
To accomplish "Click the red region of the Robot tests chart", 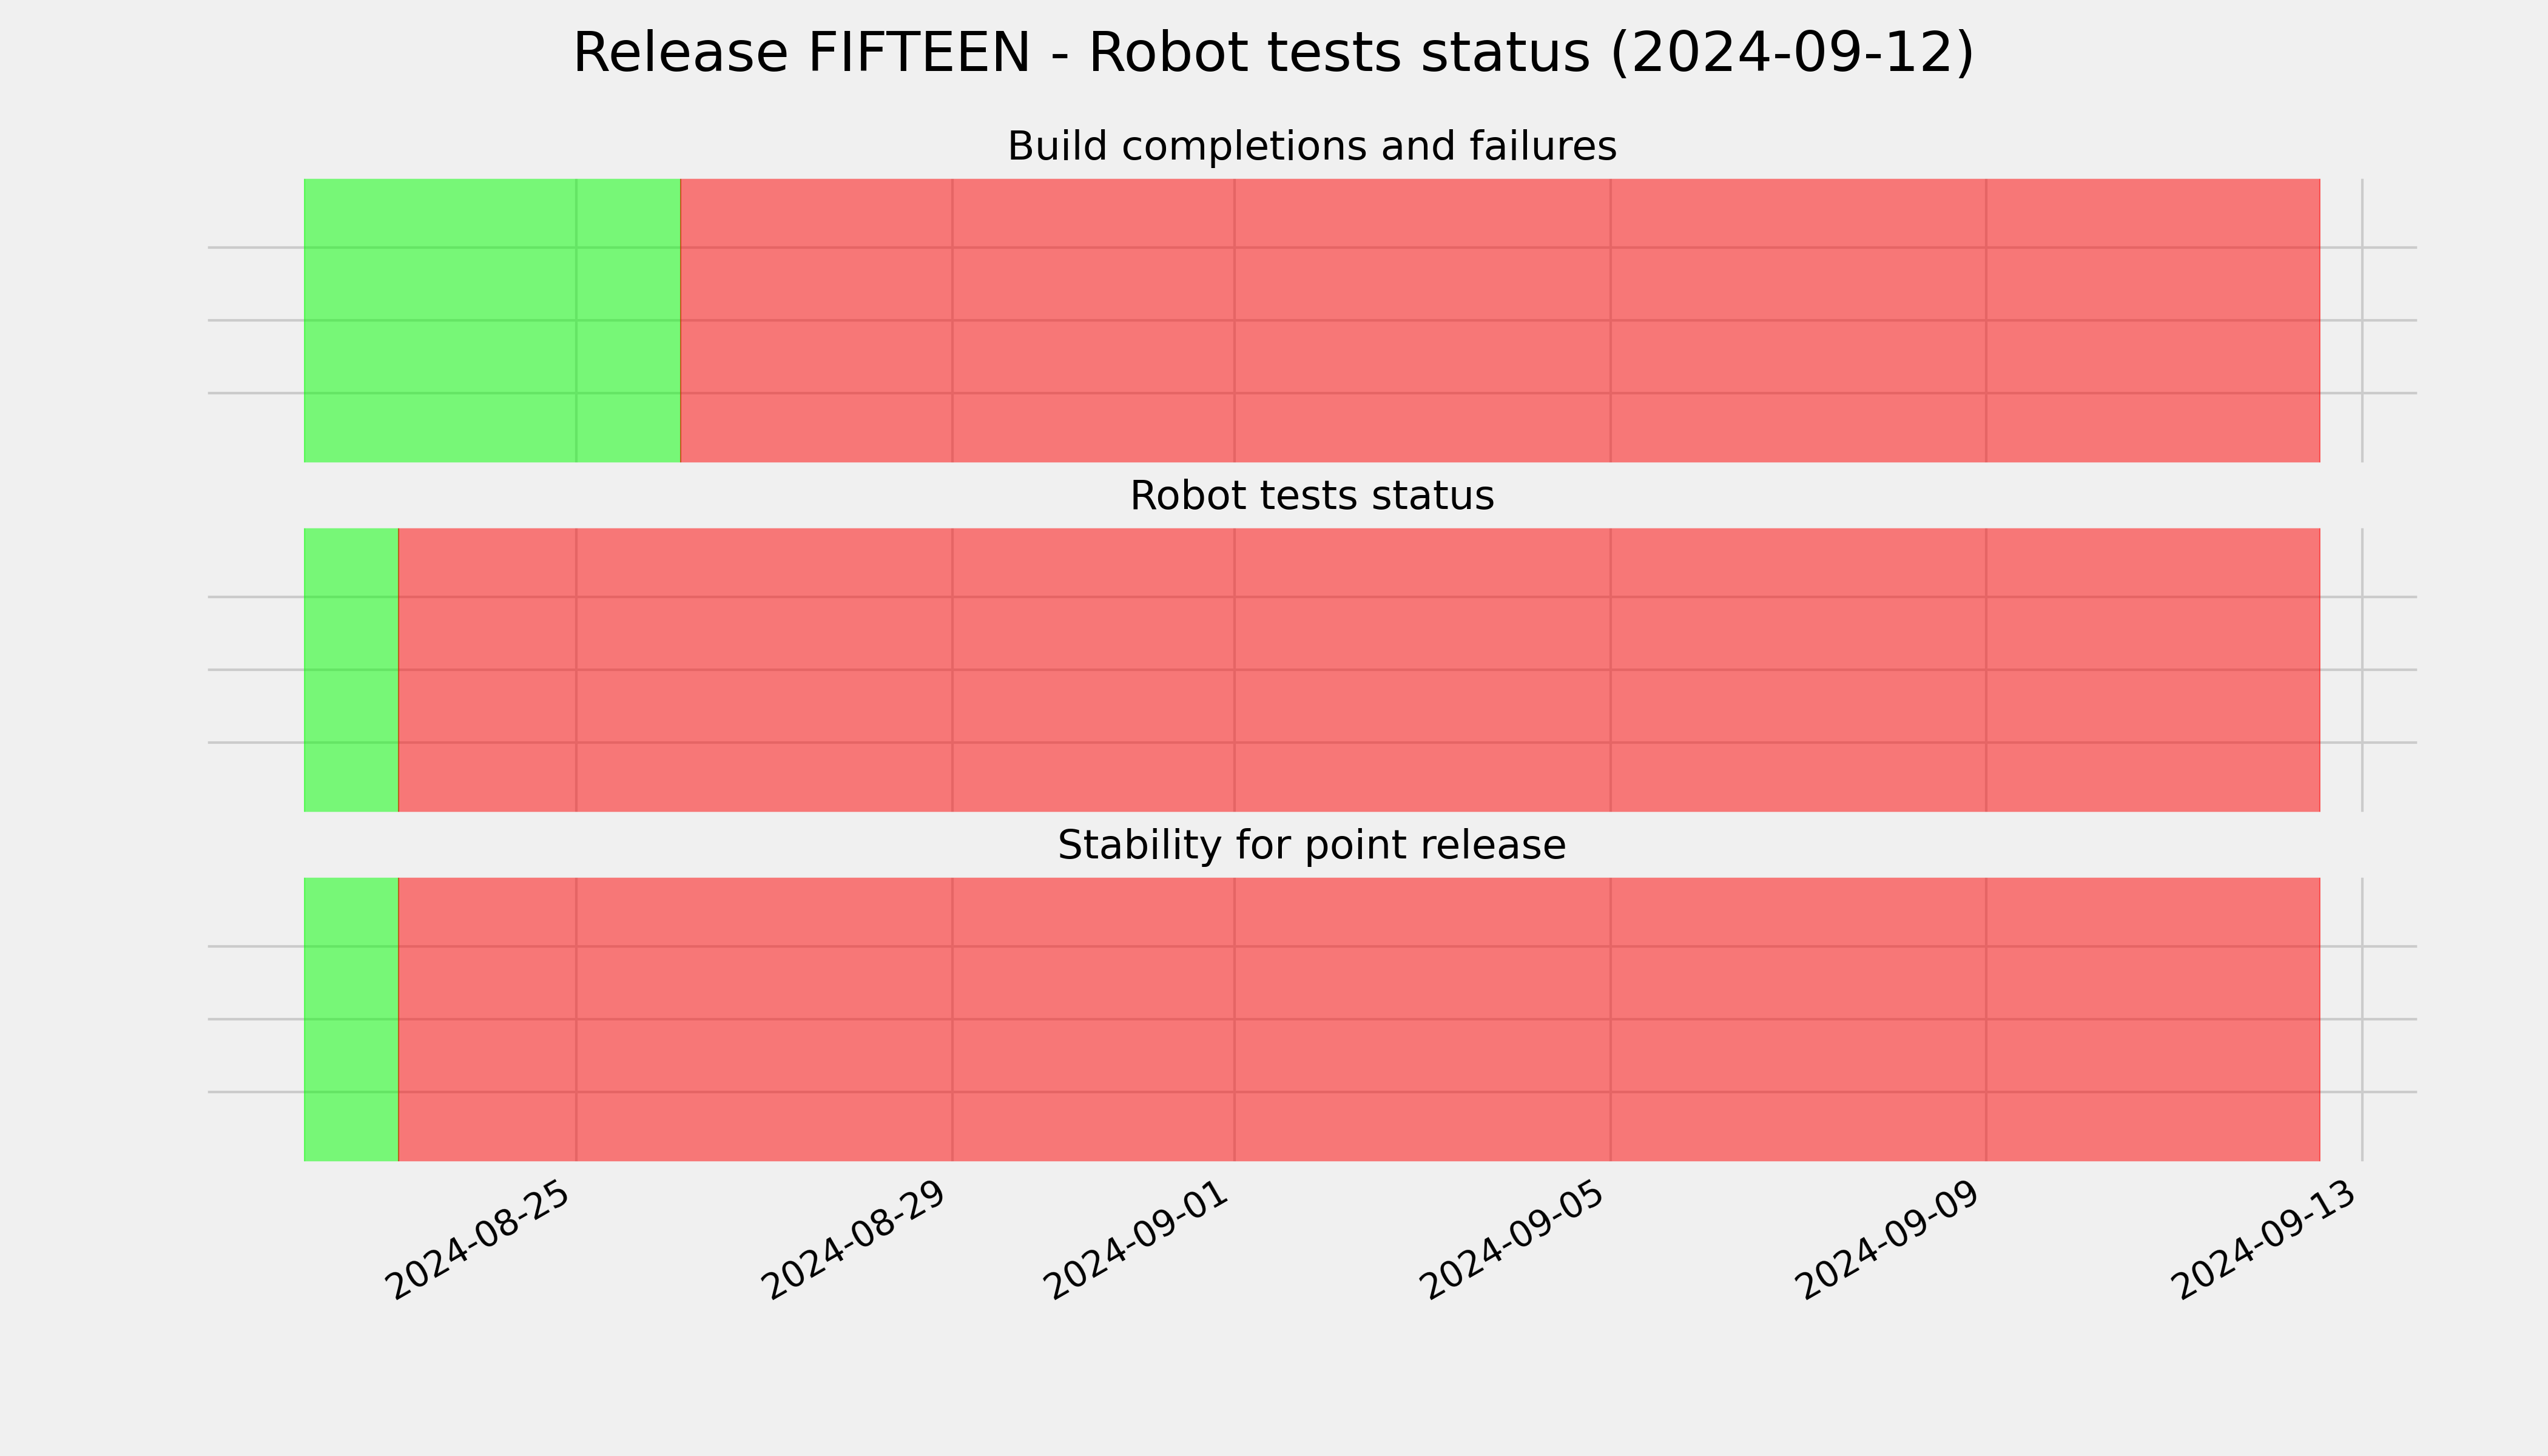I will (x=1359, y=670).
